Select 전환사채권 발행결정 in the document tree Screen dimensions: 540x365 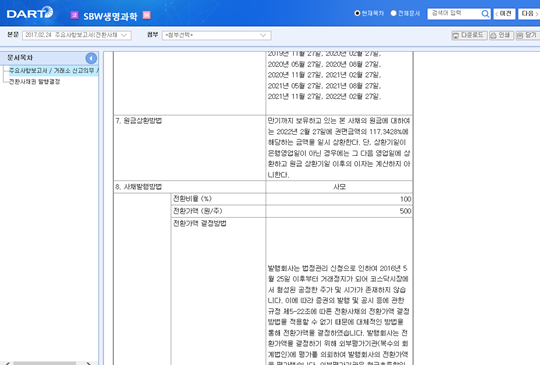tap(34, 82)
